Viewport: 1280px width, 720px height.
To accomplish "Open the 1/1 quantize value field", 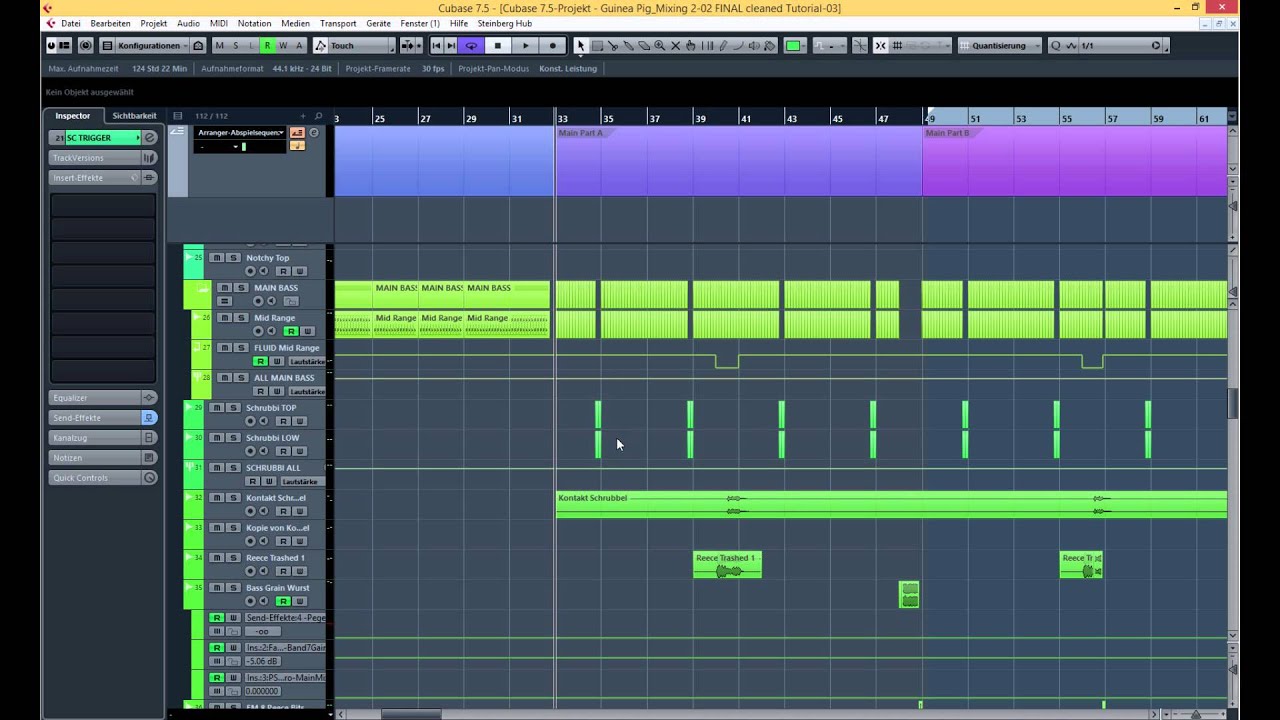I will (1120, 46).
